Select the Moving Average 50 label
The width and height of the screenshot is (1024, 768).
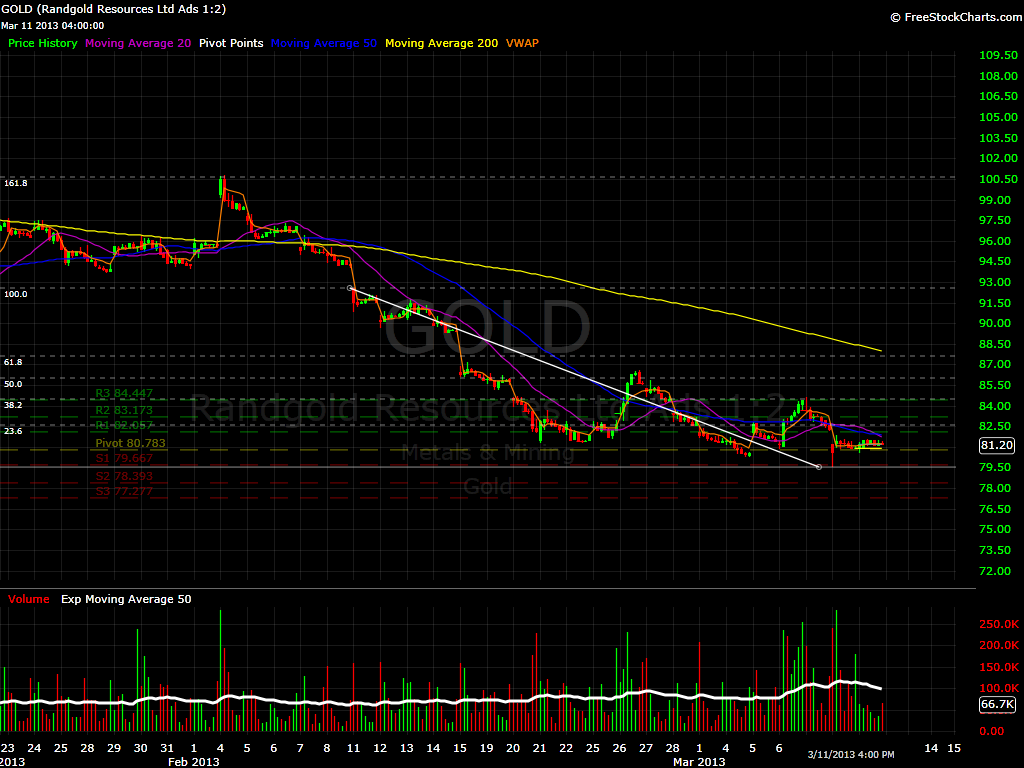click(x=323, y=43)
